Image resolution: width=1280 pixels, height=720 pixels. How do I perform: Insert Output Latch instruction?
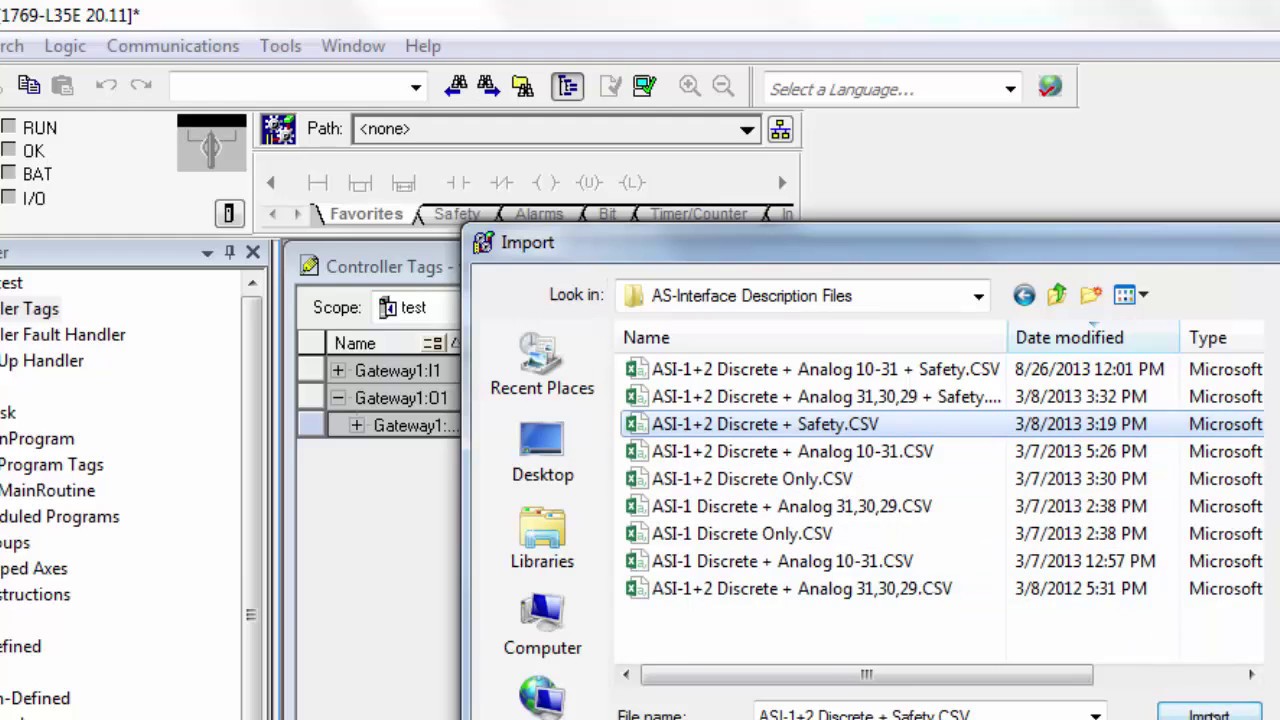[x=632, y=182]
